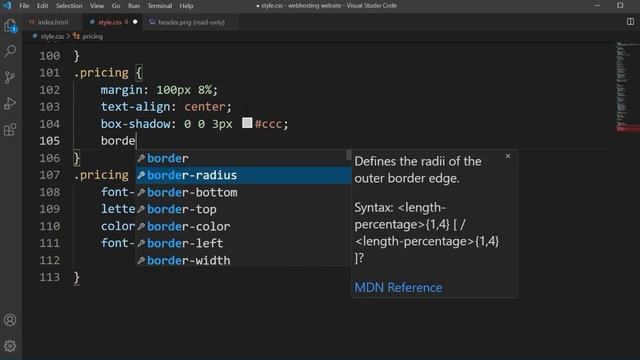
Task: Open the Source Control view
Action: (x=10, y=77)
